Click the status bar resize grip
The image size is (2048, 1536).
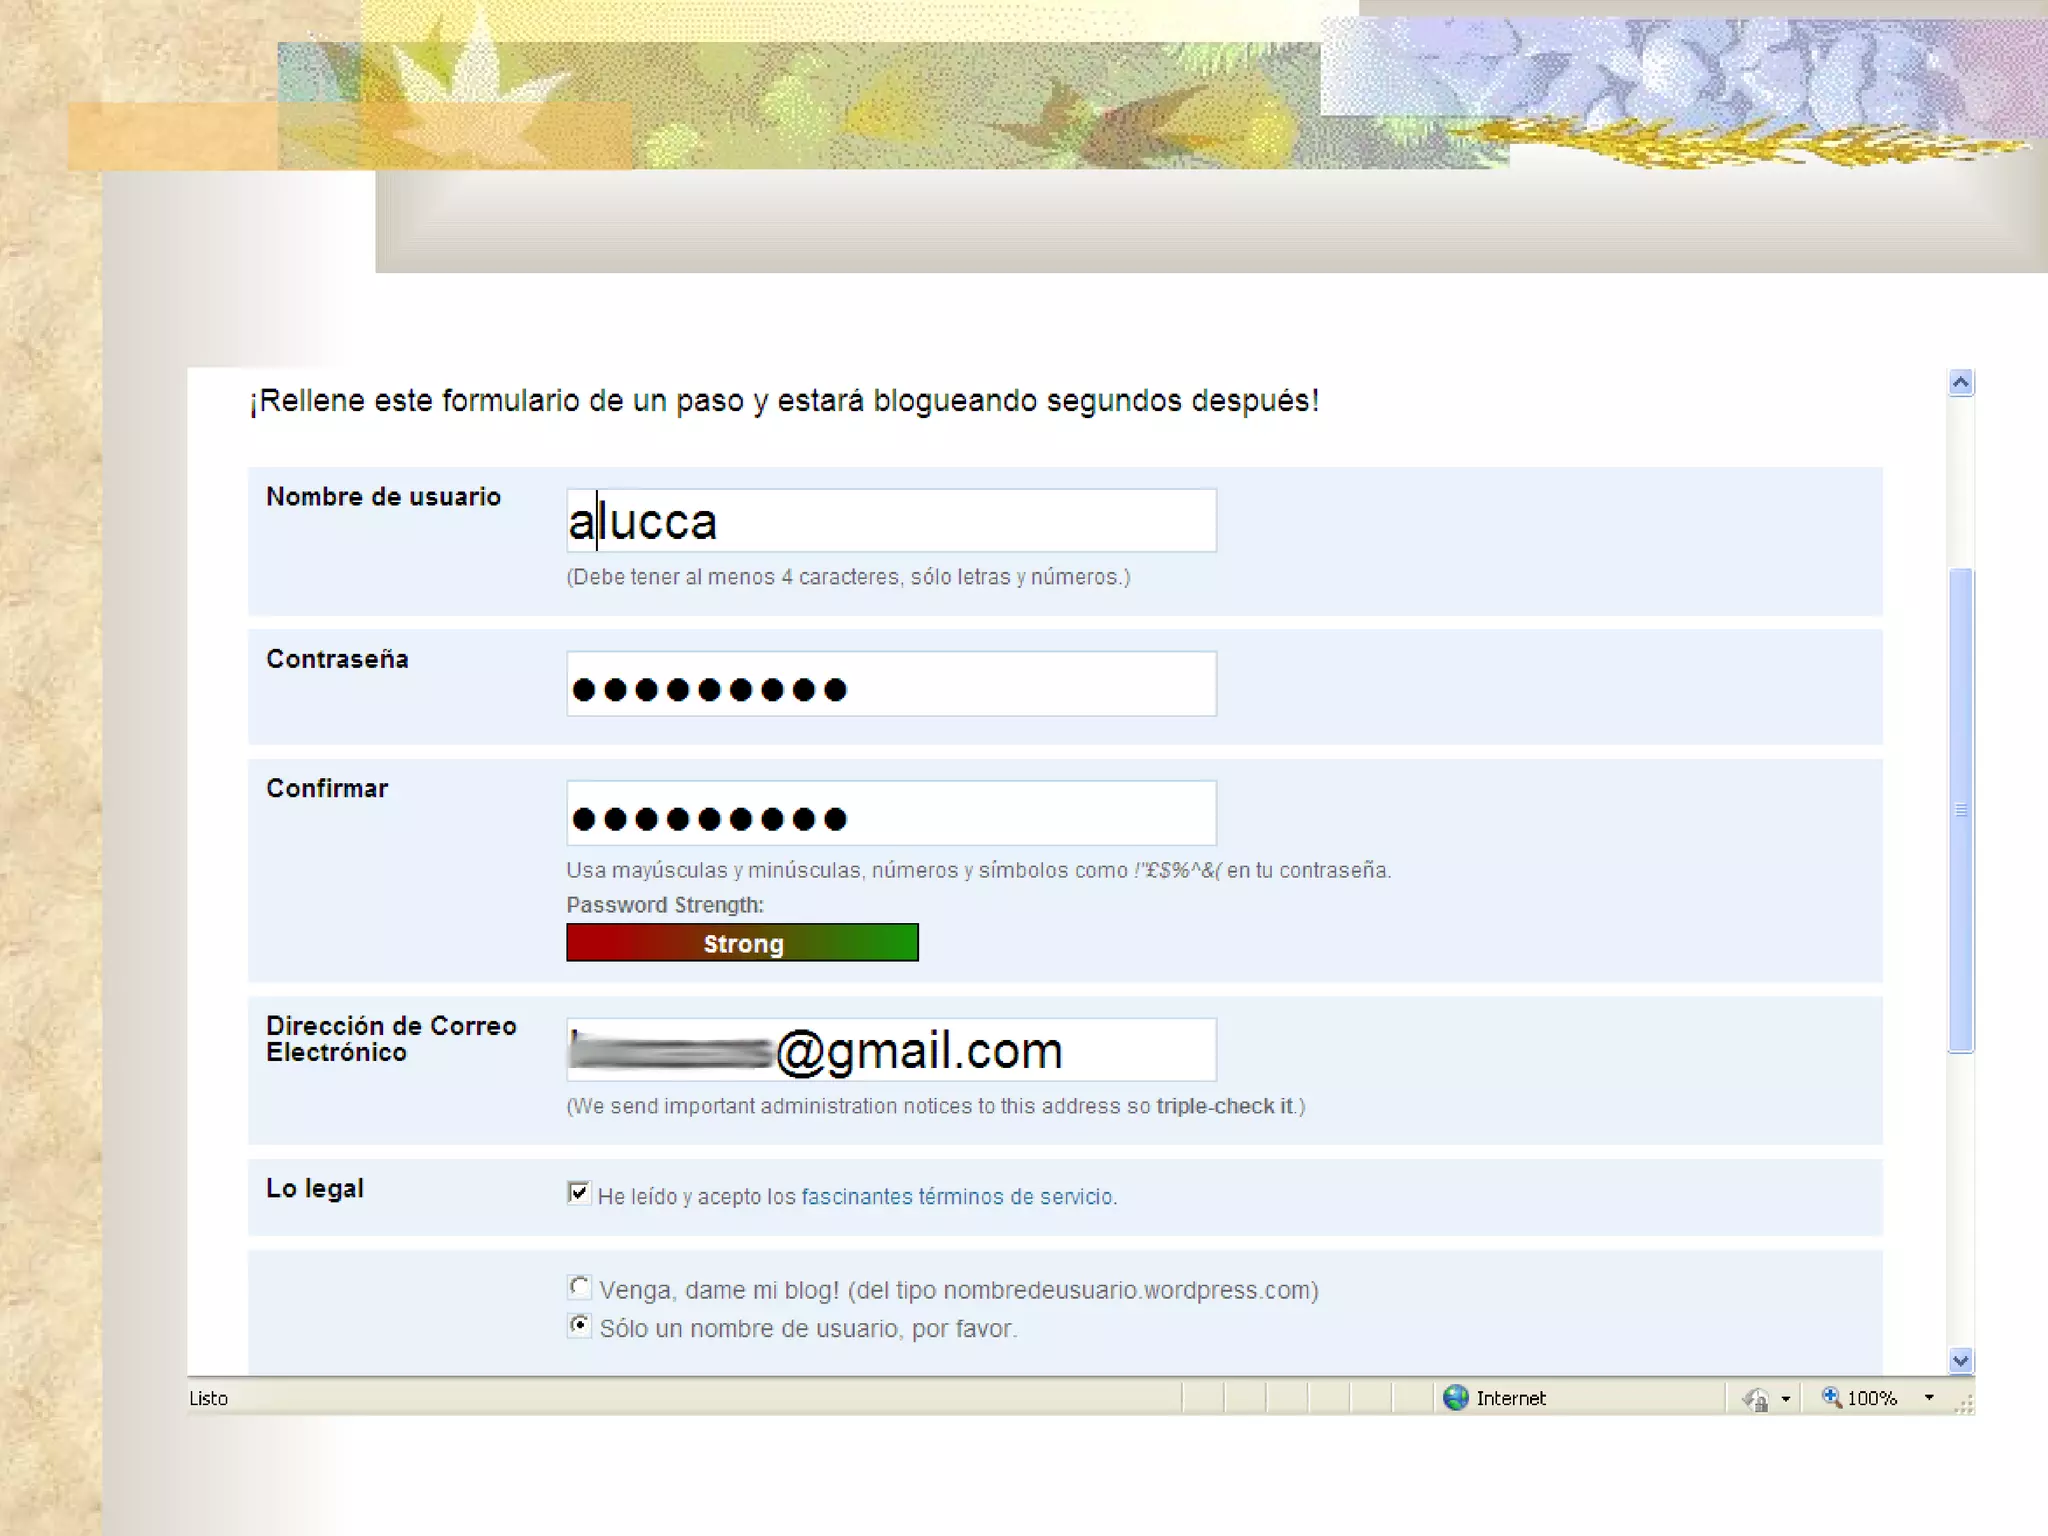pos(1964,1404)
